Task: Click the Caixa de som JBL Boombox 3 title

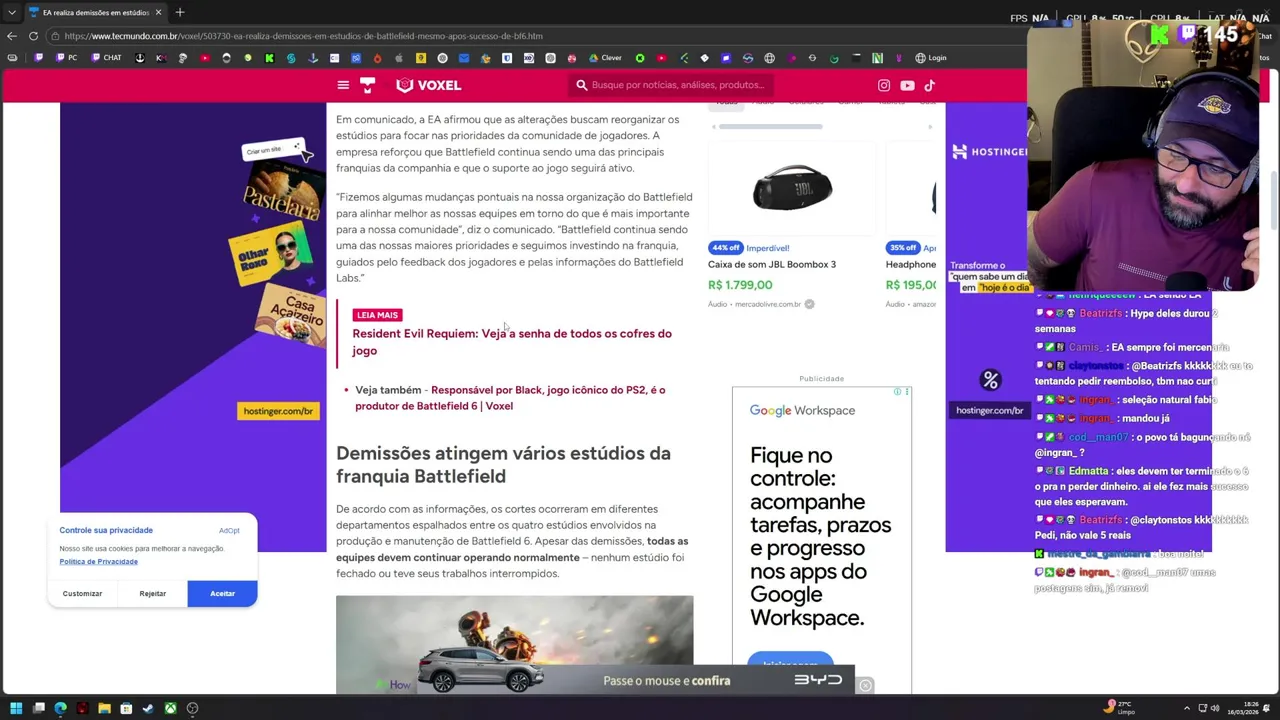Action: coord(772,264)
